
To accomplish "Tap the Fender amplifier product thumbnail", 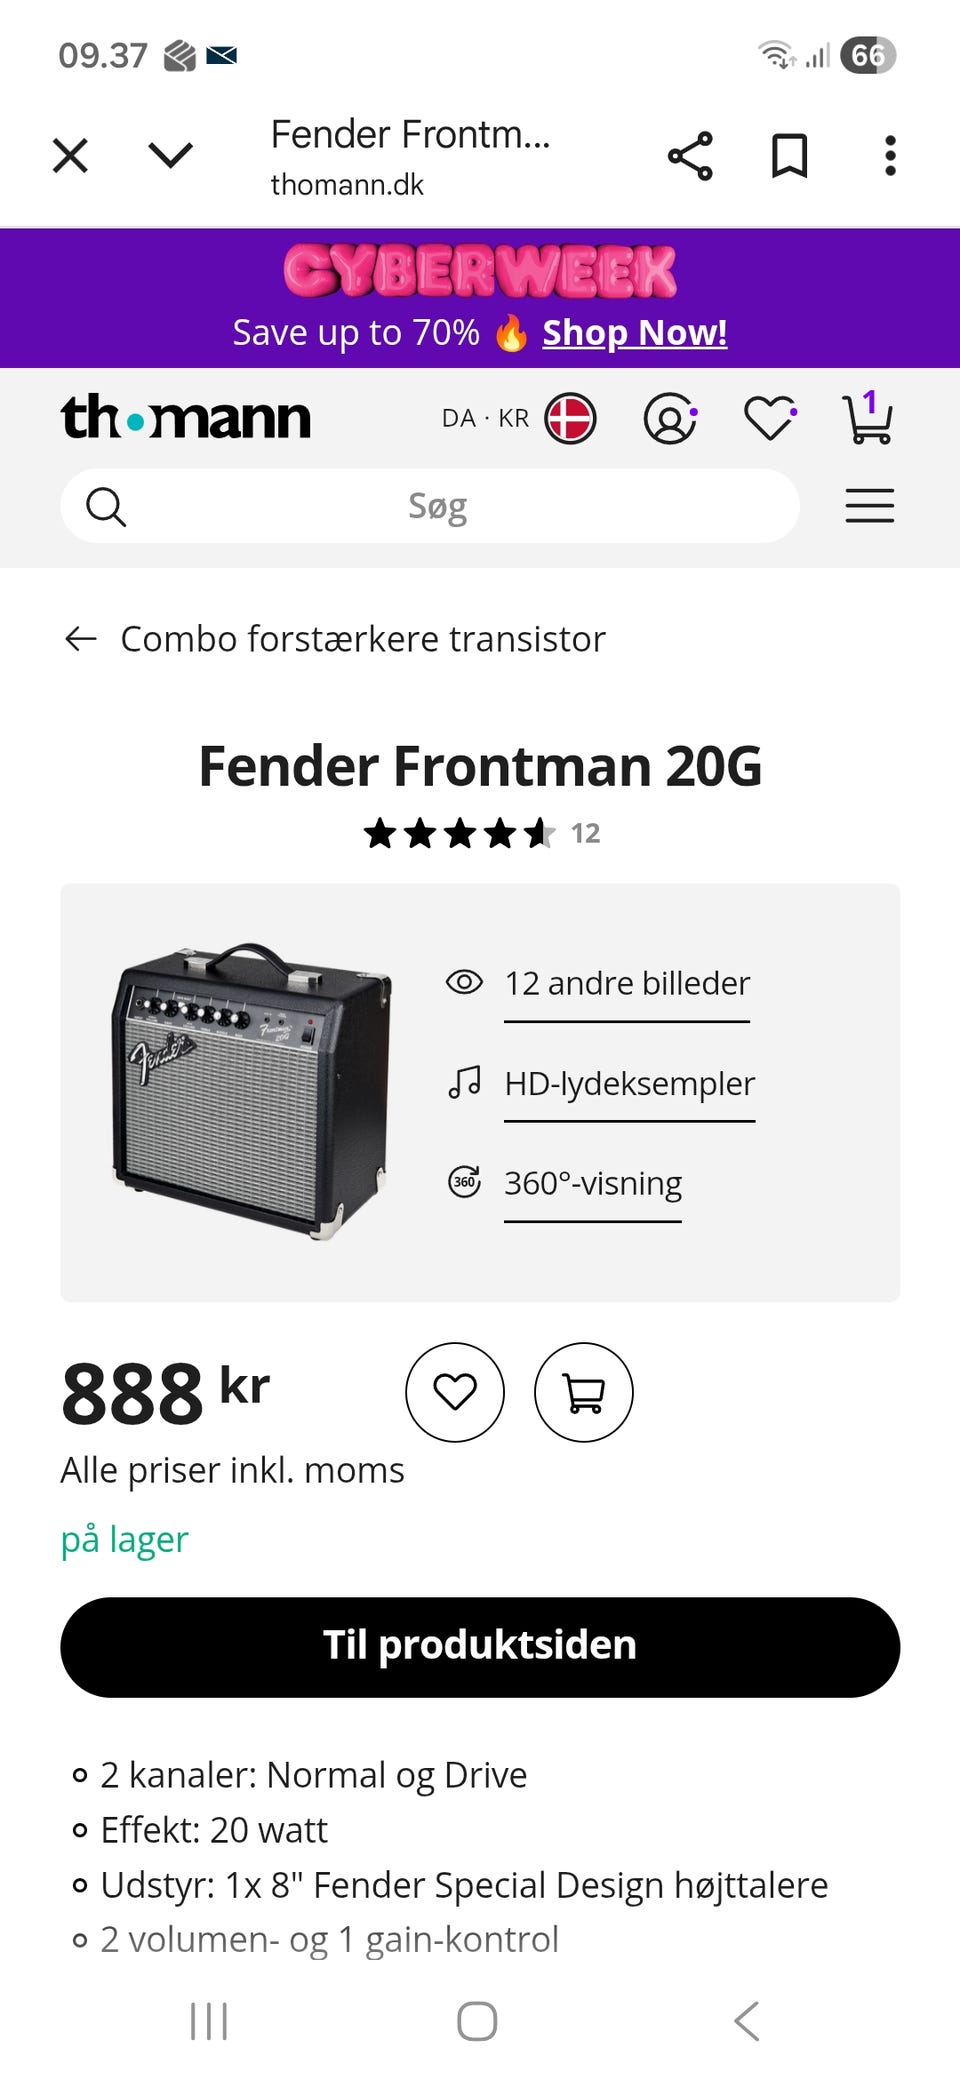I will tap(250, 1090).
